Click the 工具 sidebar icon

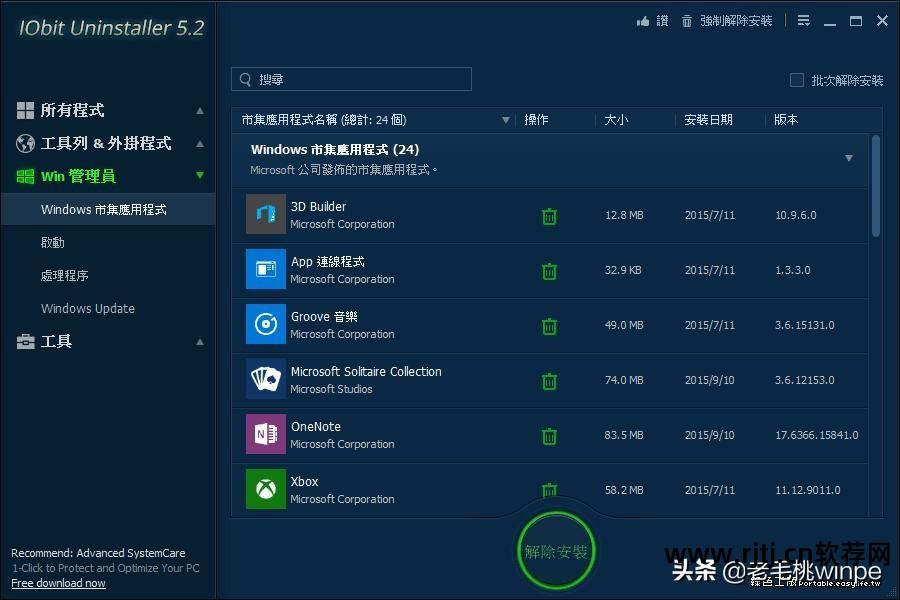[x=25, y=341]
